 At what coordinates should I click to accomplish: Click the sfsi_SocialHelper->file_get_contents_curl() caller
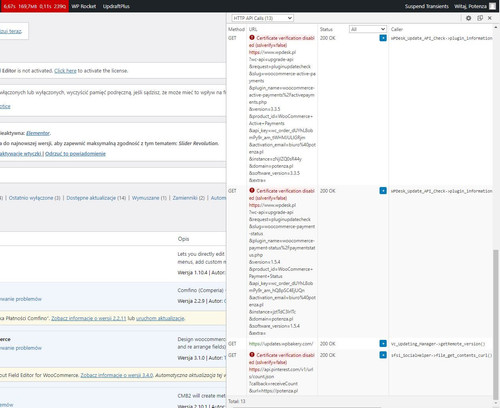pyautogui.click(x=441, y=355)
